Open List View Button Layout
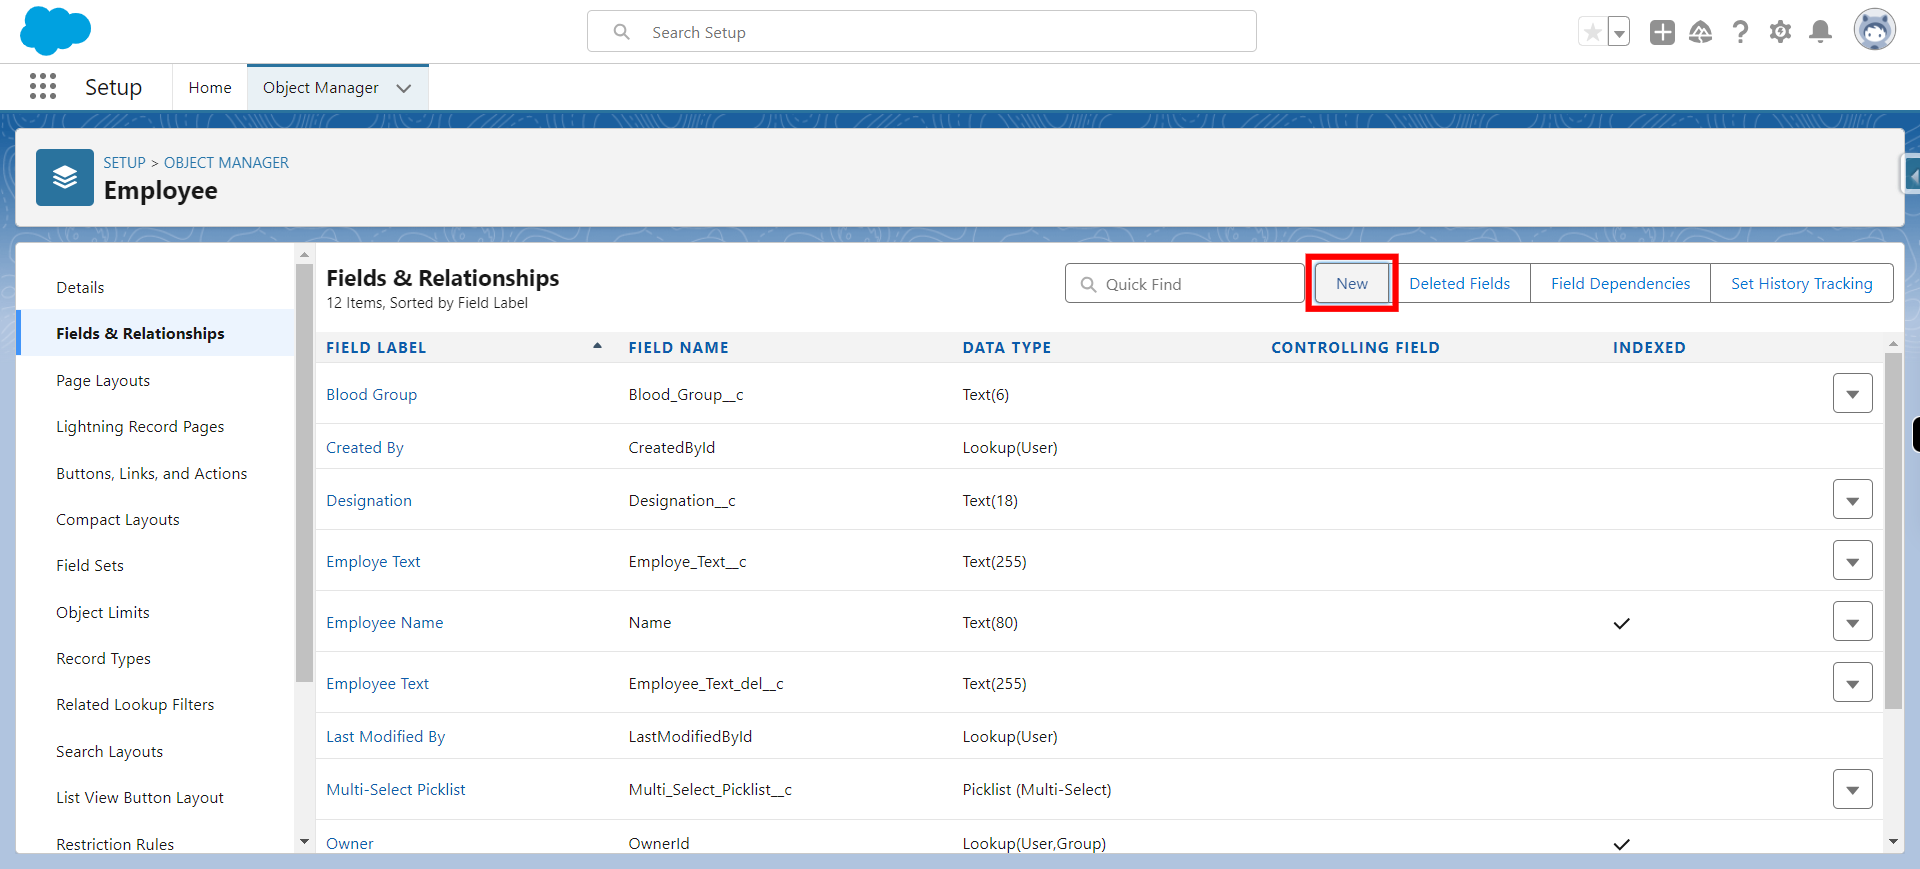The width and height of the screenshot is (1920, 869). [140, 798]
